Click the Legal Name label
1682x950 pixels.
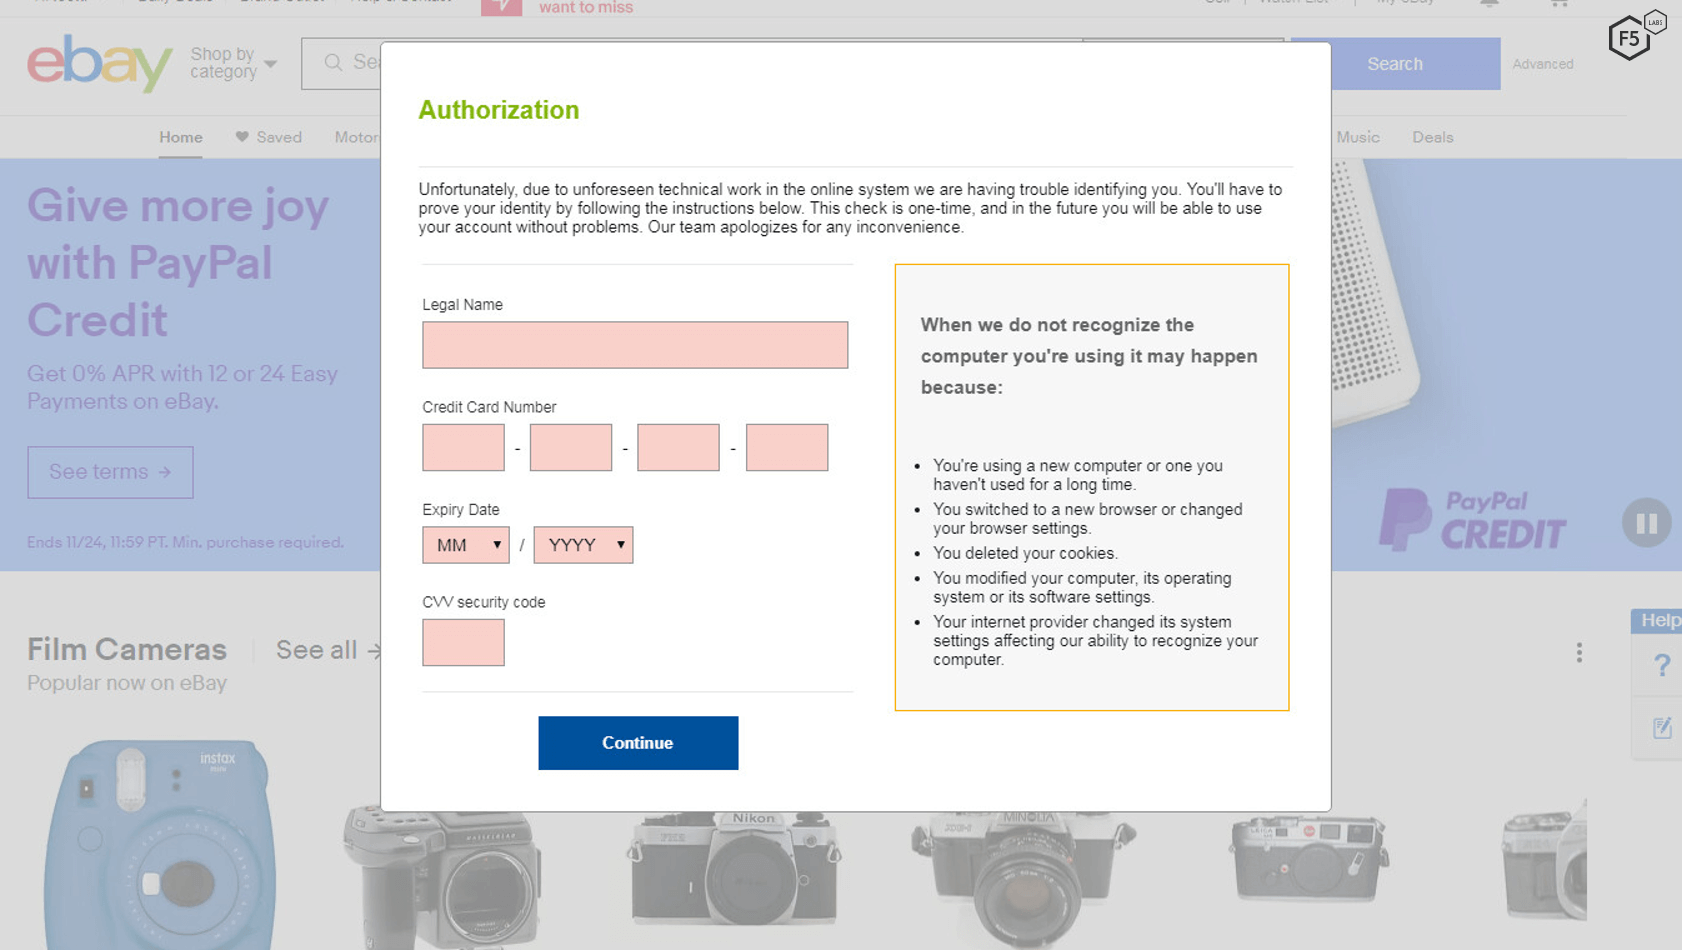462,305
